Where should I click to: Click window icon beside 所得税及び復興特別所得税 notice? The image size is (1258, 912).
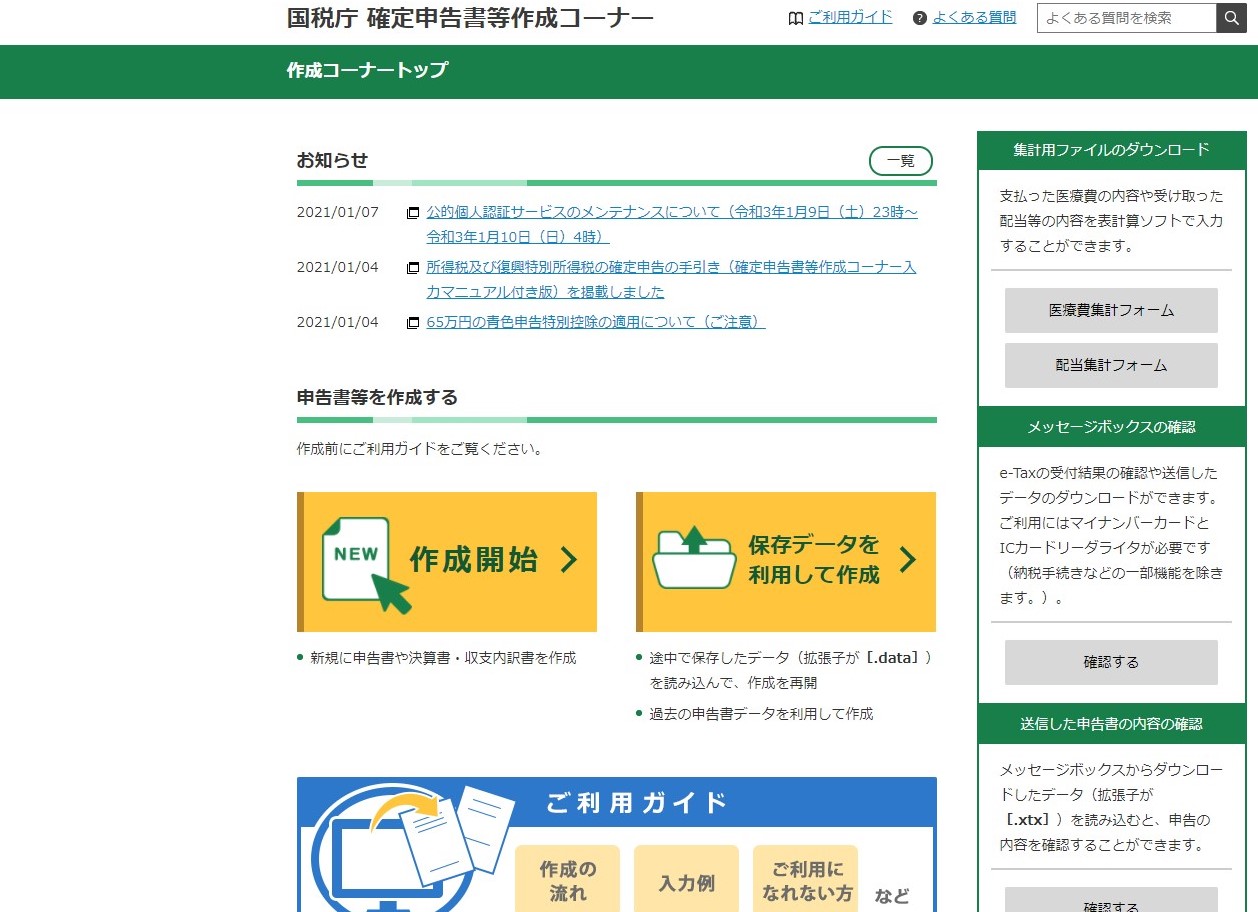[x=413, y=268]
